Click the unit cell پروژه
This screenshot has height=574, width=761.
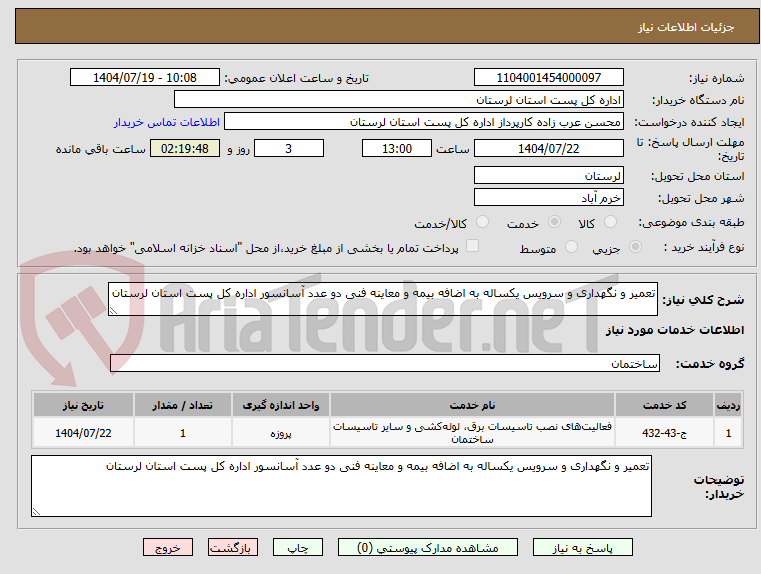click(281, 433)
